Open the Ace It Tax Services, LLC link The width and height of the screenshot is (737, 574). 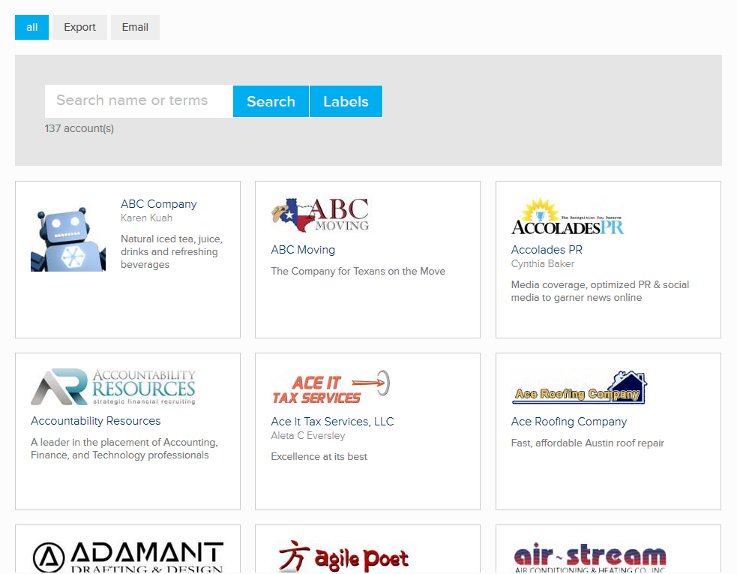(x=332, y=421)
